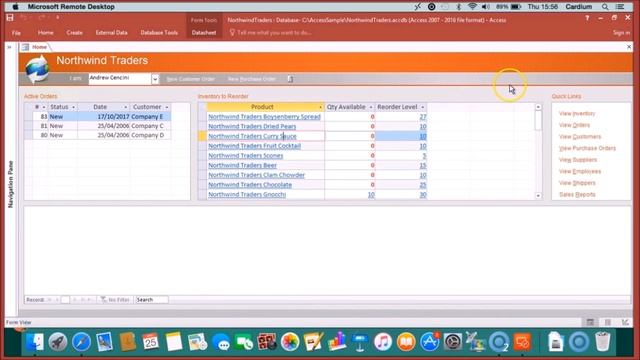
Task: Open View Purchase Orders quick link
Action: tap(587, 148)
